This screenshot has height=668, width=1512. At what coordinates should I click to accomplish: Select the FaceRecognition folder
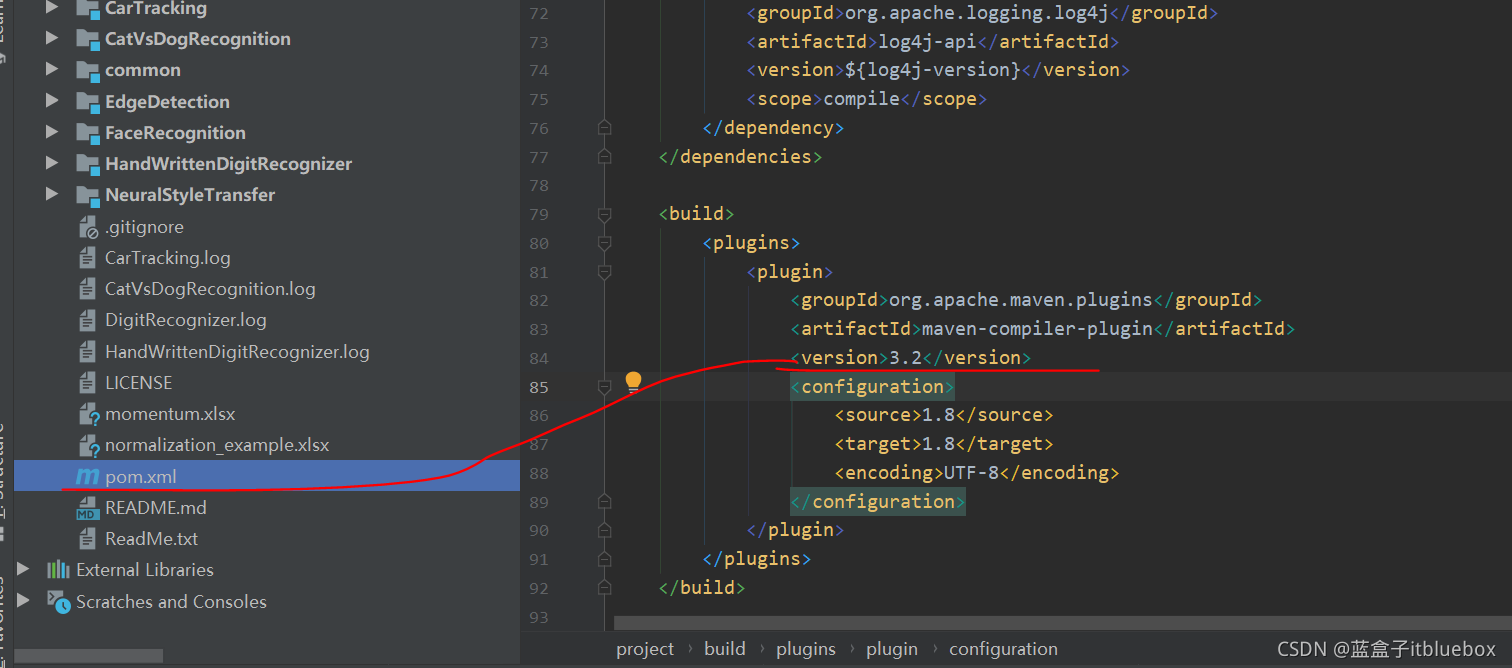click(175, 133)
